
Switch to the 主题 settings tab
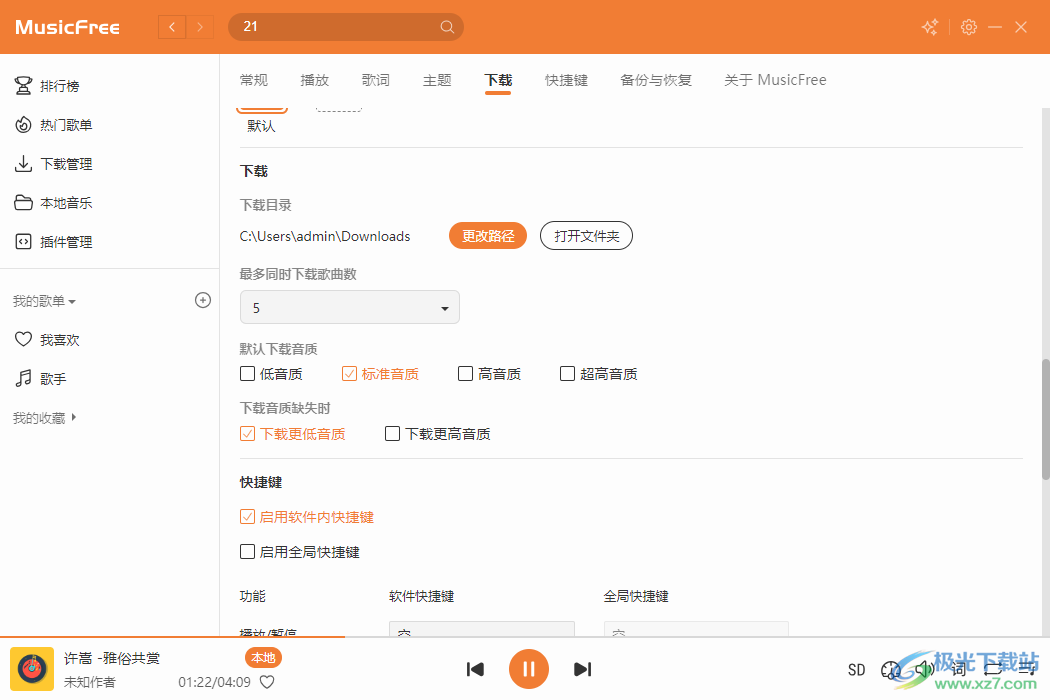(437, 80)
